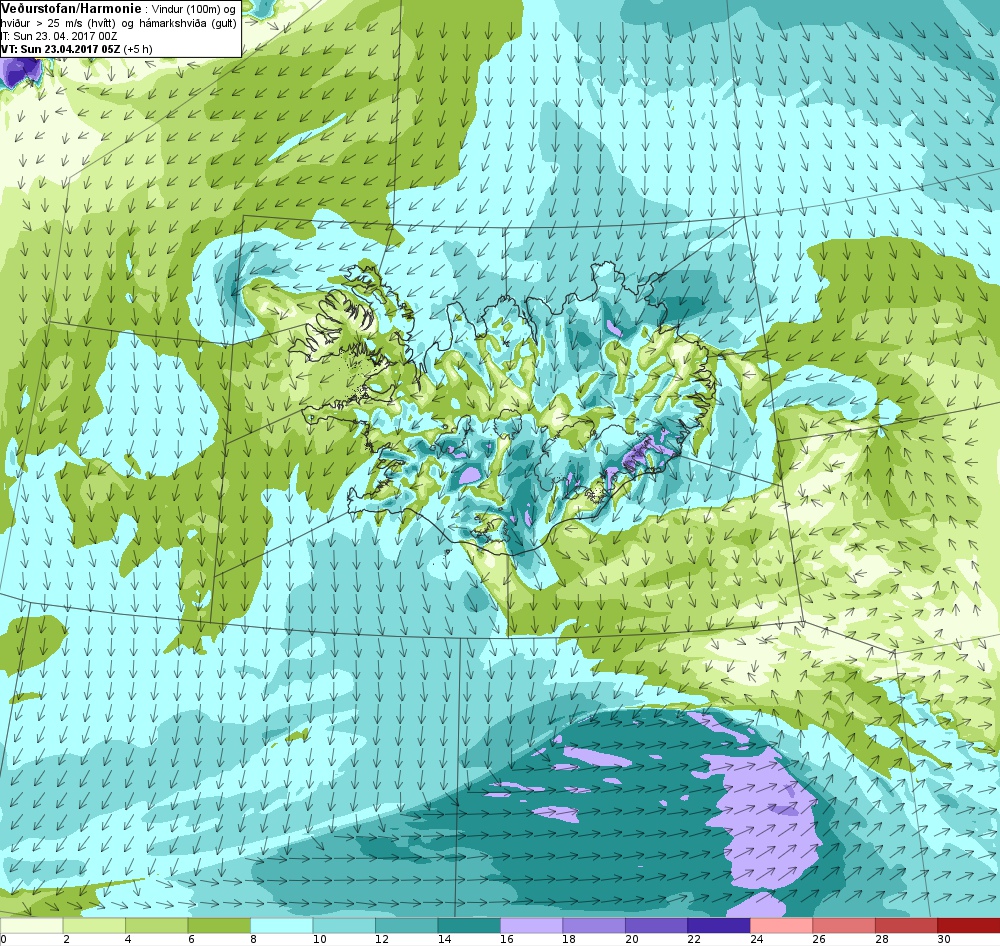Click the teal 12–14 m/s legend swatch

[x=406, y=925]
